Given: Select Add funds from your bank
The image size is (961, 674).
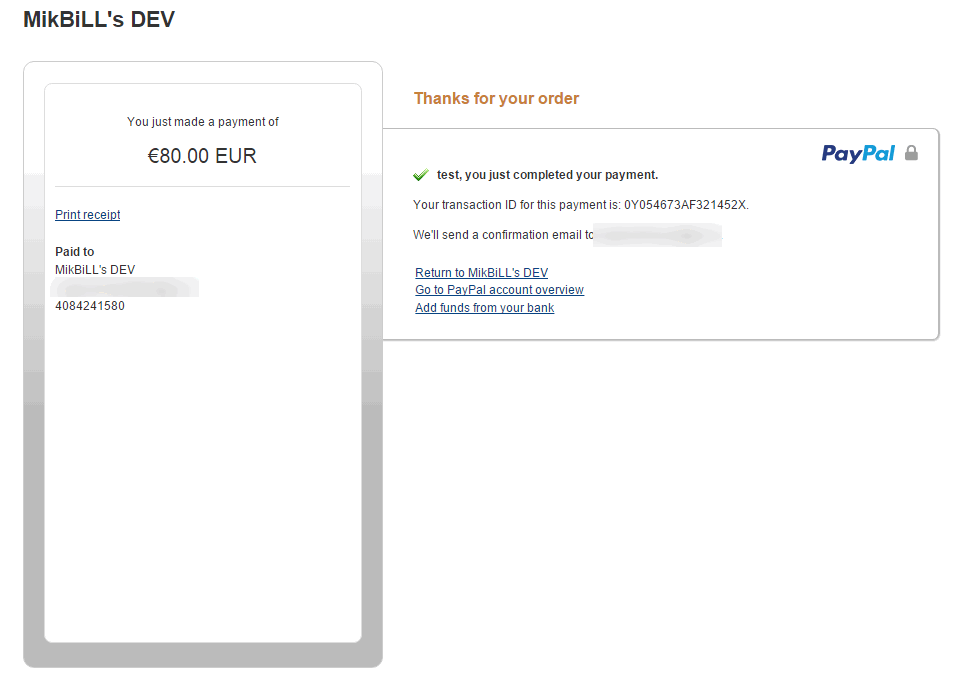Looking at the screenshot, I should pyautogui.click(x=484, y=308).
